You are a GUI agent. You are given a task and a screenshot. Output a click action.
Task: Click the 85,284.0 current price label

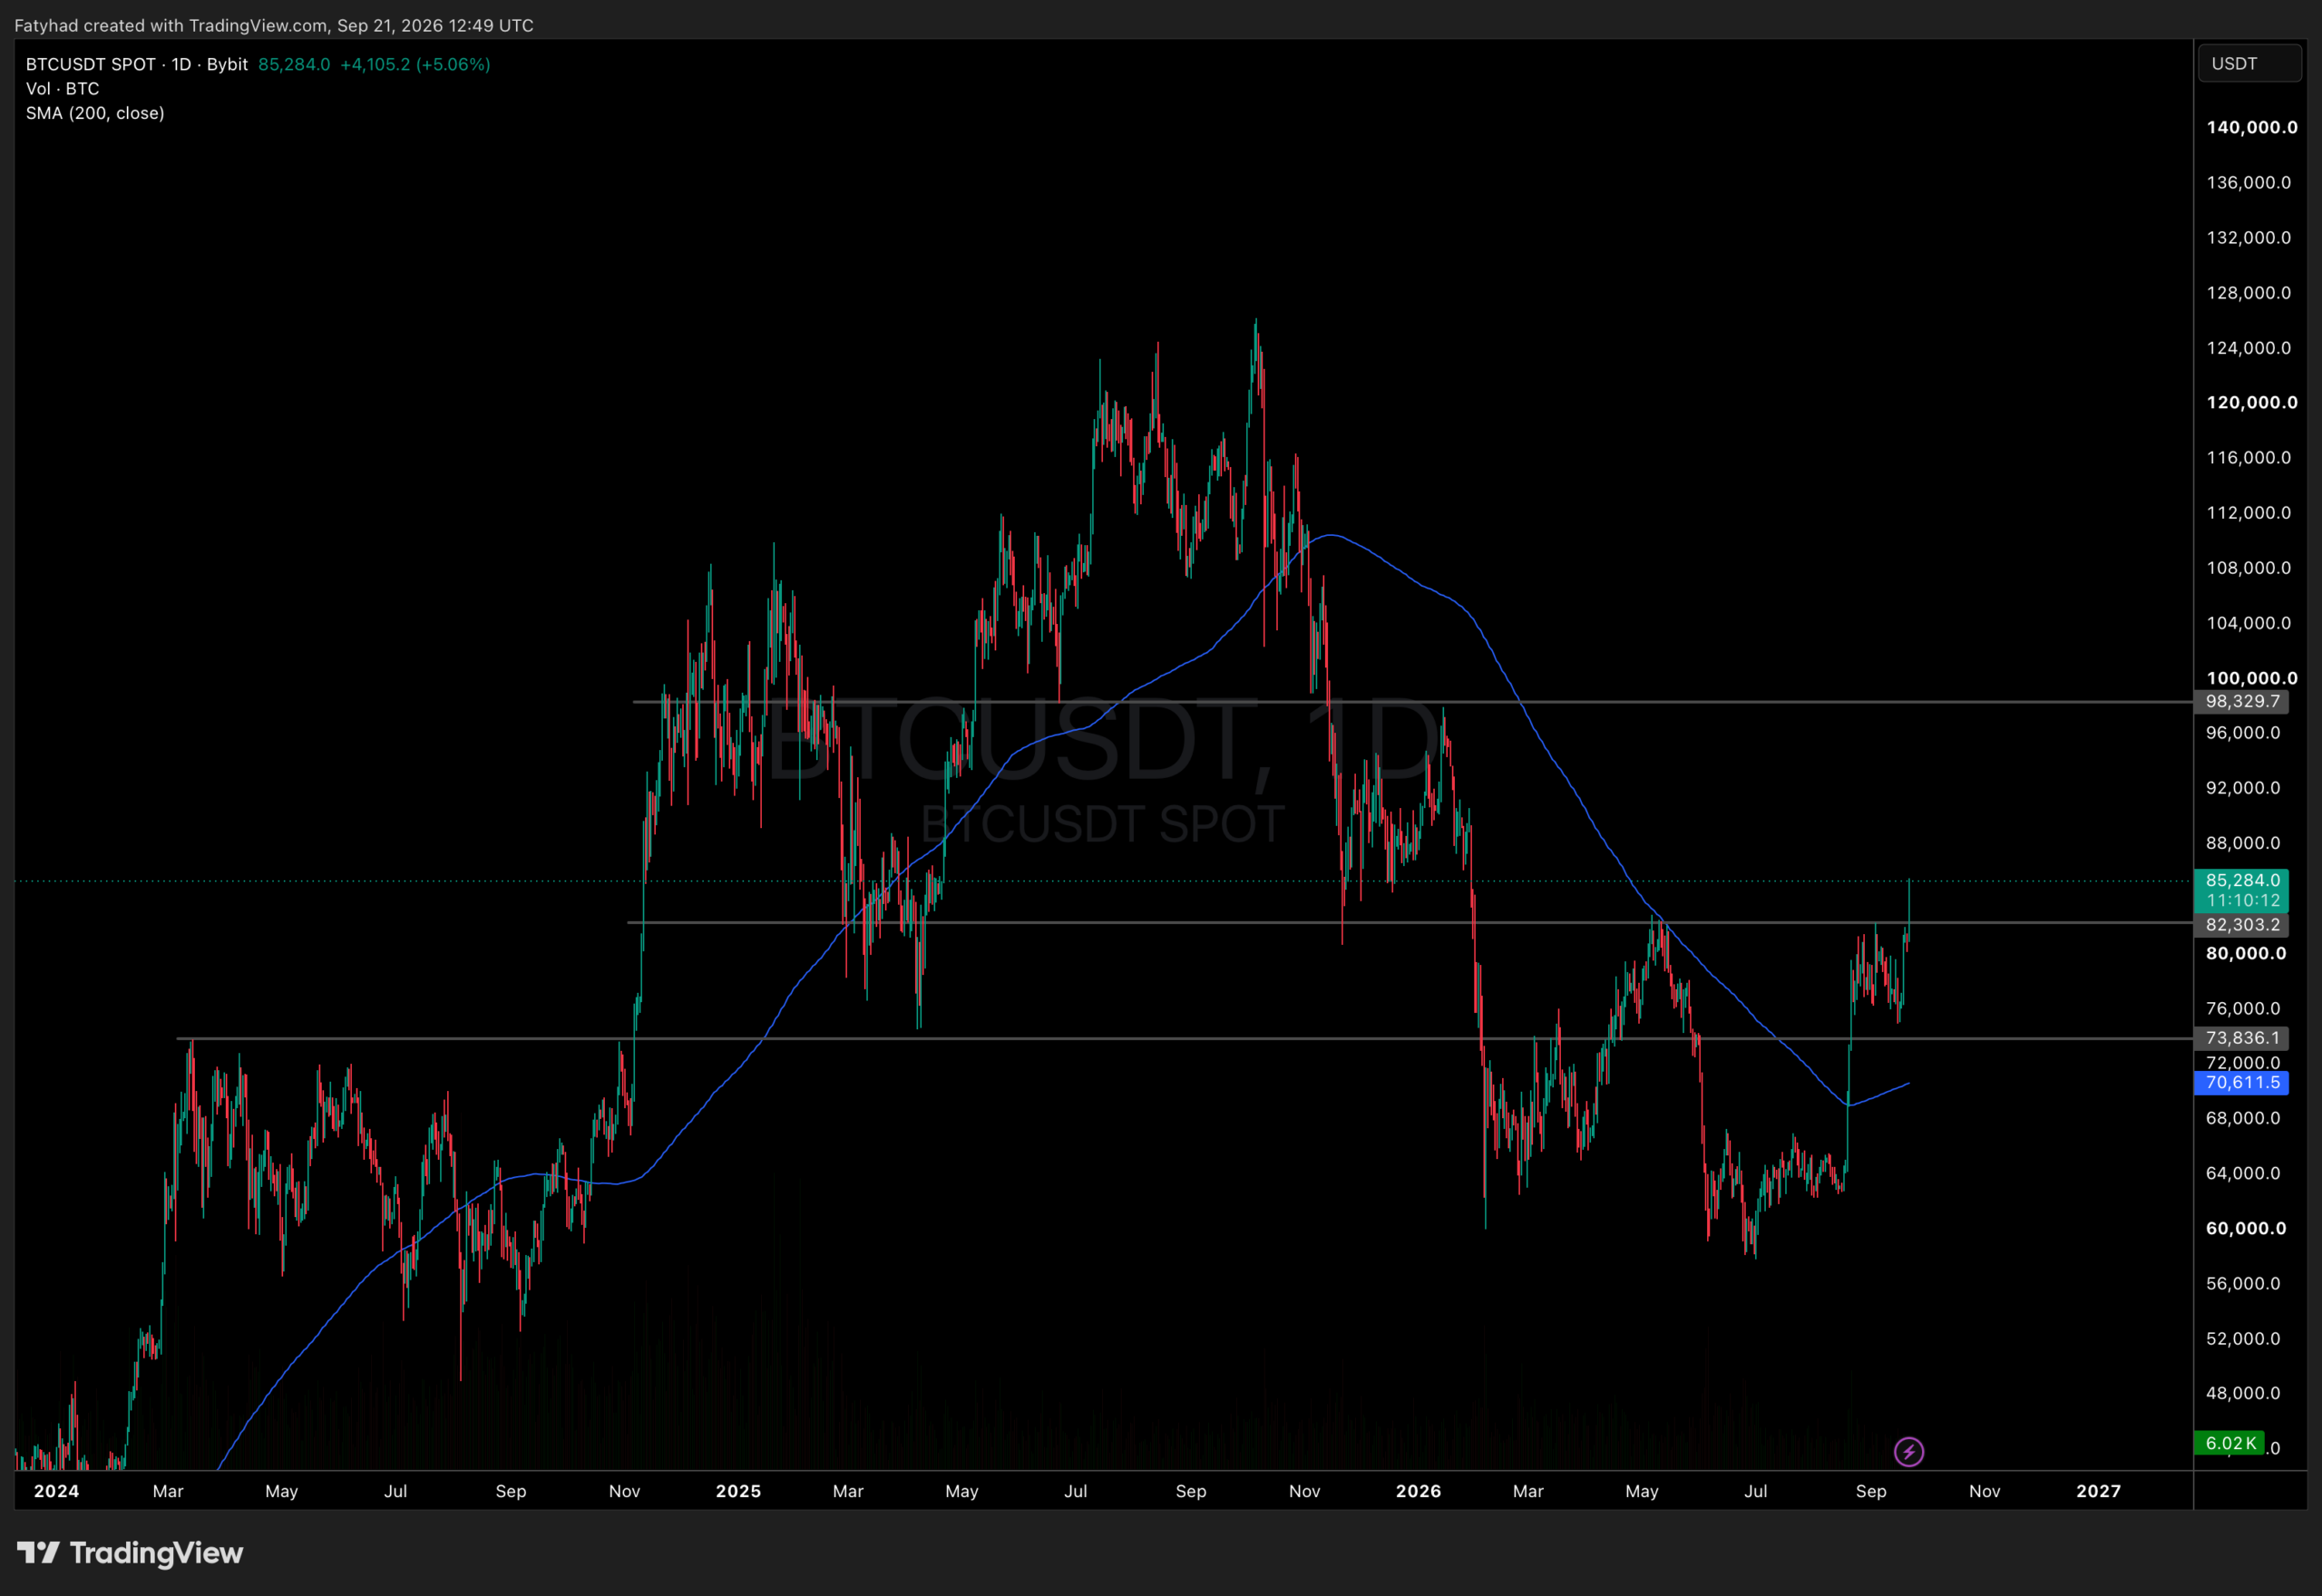pos(2242,880)
